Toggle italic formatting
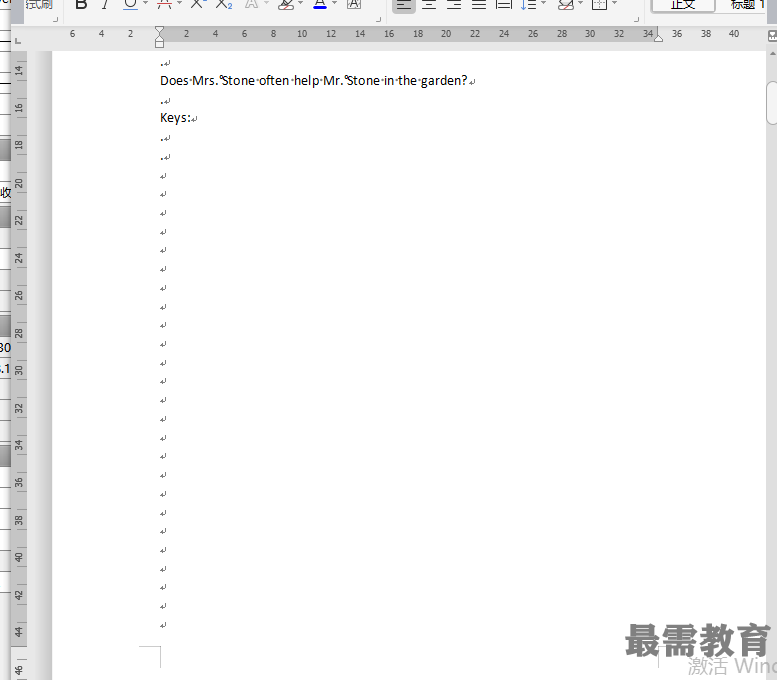This screenshot has height=680, width=777. 105,4
